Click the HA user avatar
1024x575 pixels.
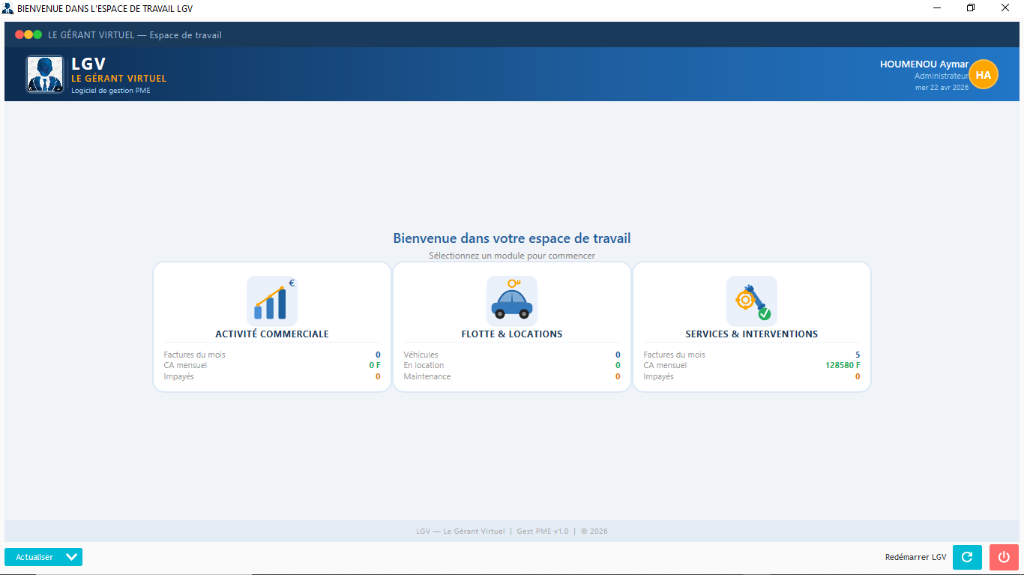pos(983,74)
